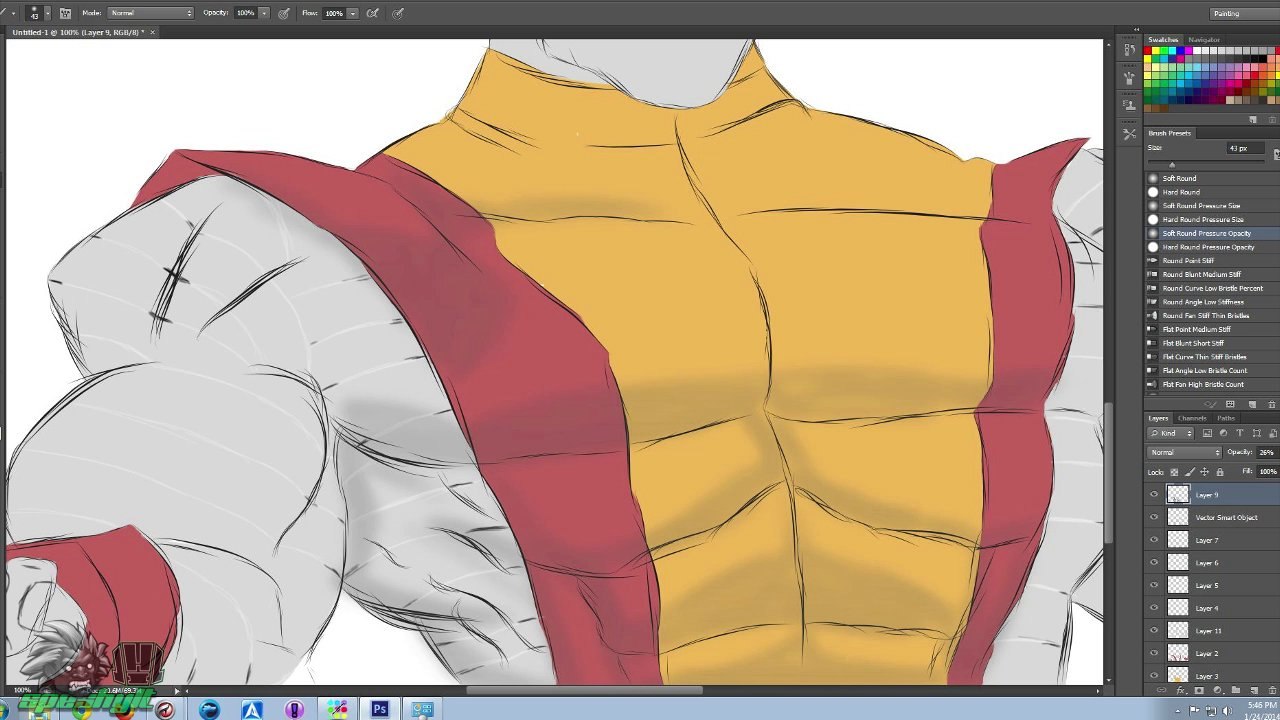Select the Hard Round brush preset
This screenshot has height=720, width=1280.
pos(1181,192)
